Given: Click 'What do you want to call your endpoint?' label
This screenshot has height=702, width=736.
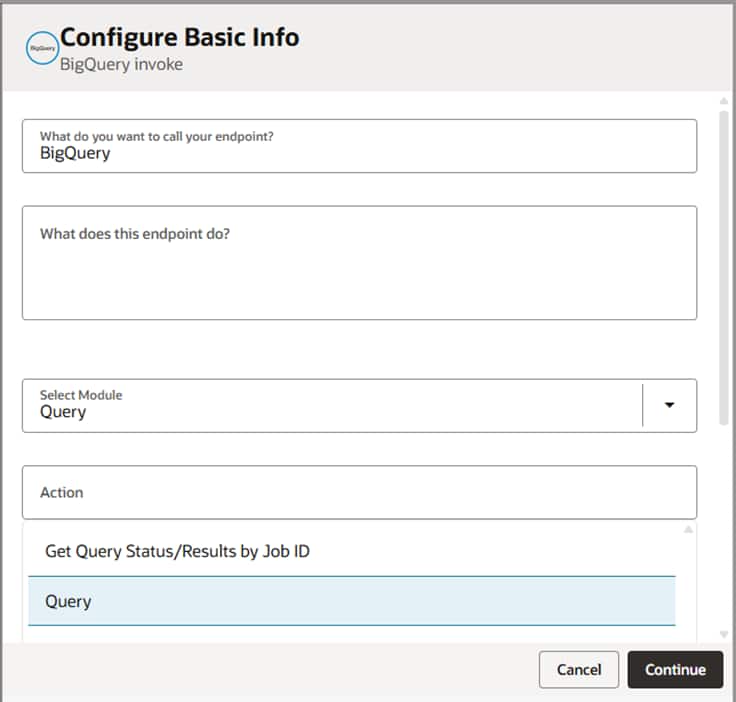Looking at the screenshot, I should pos(157,136).
